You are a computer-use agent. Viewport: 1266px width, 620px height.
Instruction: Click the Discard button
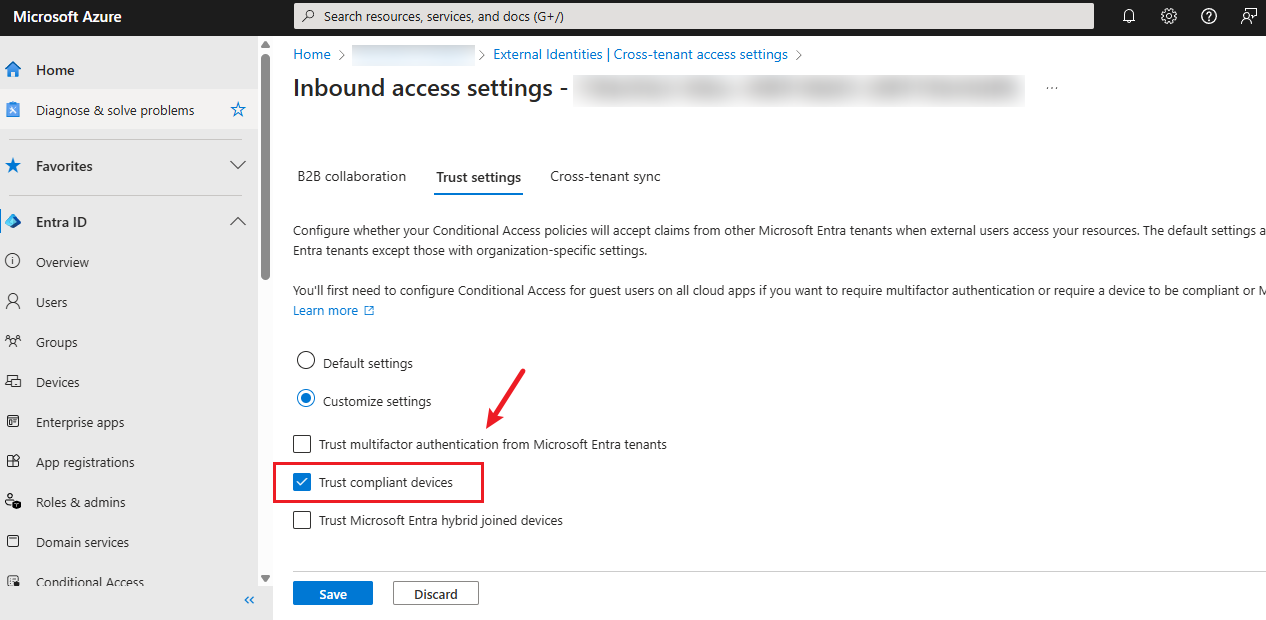(436, 593)
